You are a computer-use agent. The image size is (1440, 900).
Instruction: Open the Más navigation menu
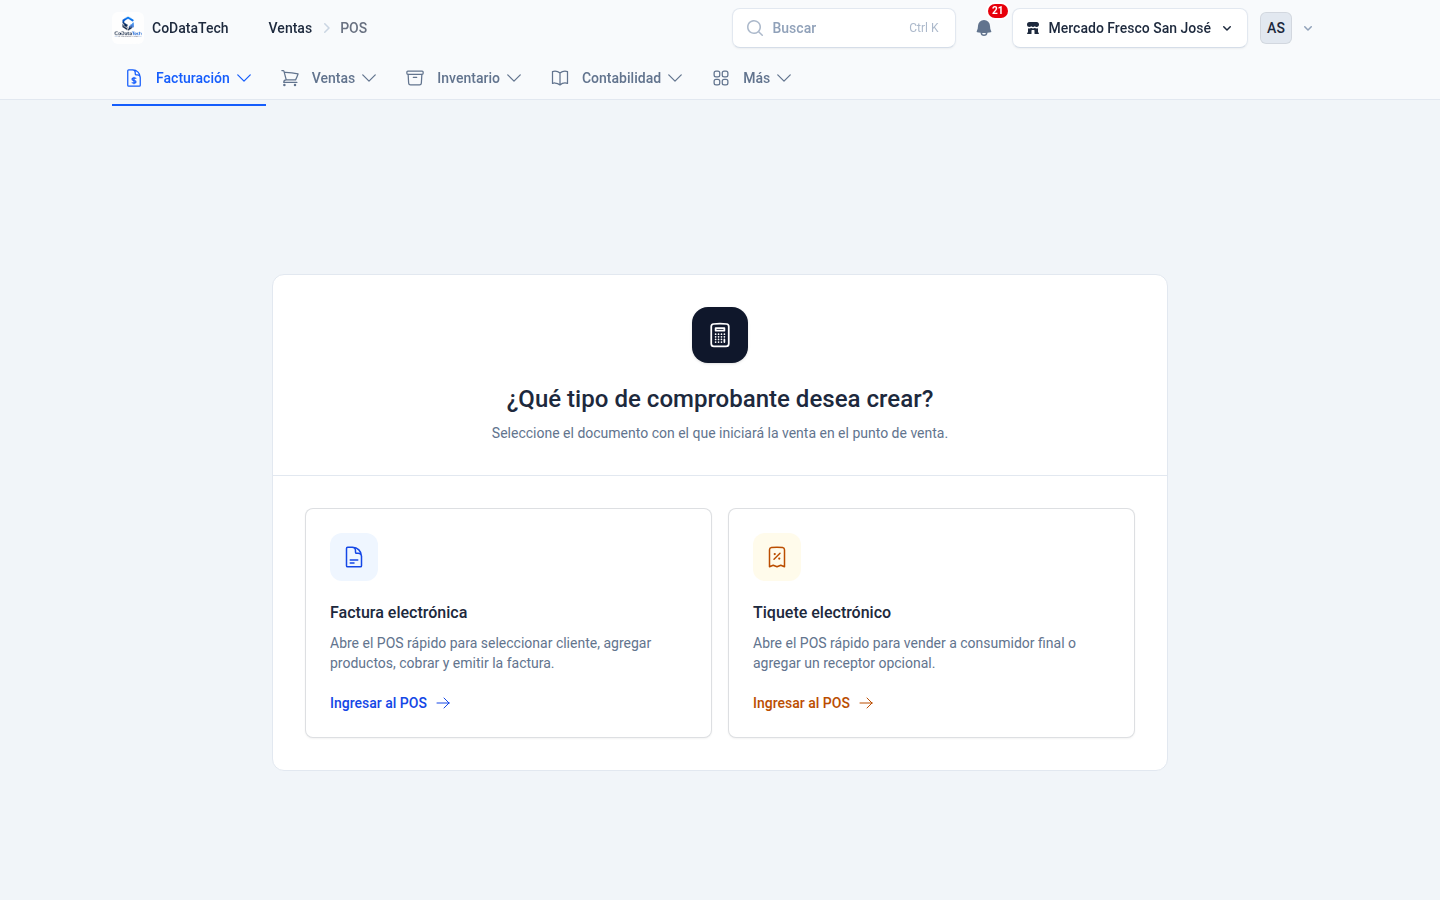tap(752, 78)
